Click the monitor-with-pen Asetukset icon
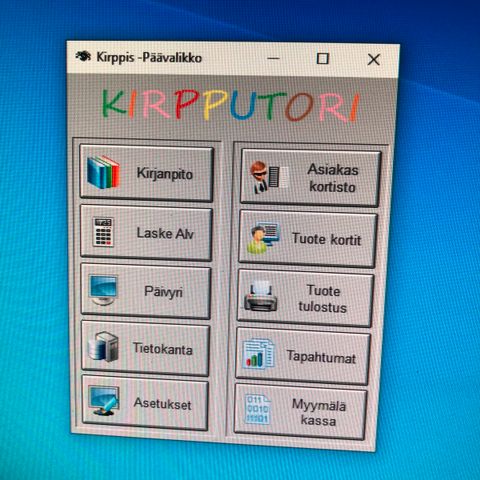Screen dimensions: 480x480 (104, 401)
